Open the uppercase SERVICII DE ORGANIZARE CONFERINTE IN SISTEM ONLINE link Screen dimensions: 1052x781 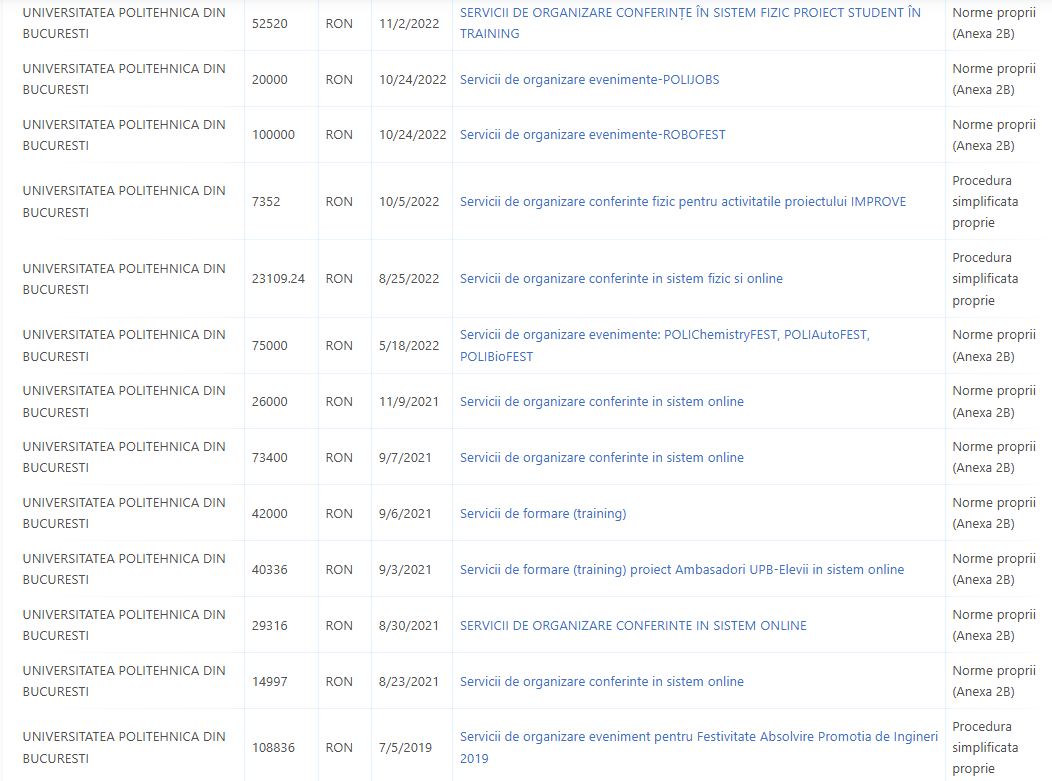coord(633,625)
